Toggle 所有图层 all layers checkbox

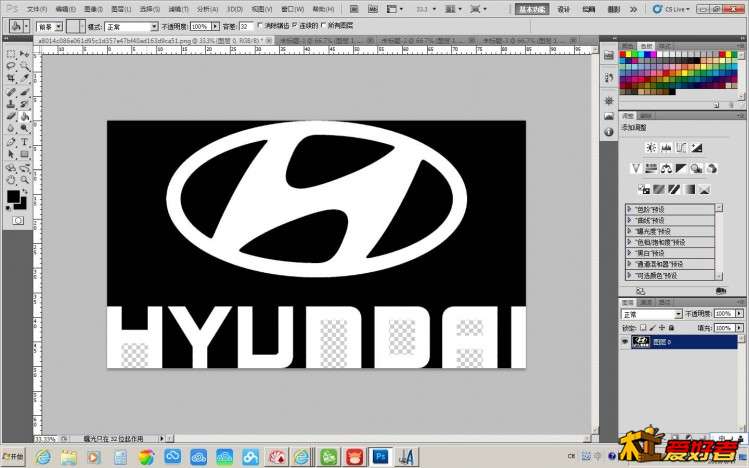click(x=324, y=25)
